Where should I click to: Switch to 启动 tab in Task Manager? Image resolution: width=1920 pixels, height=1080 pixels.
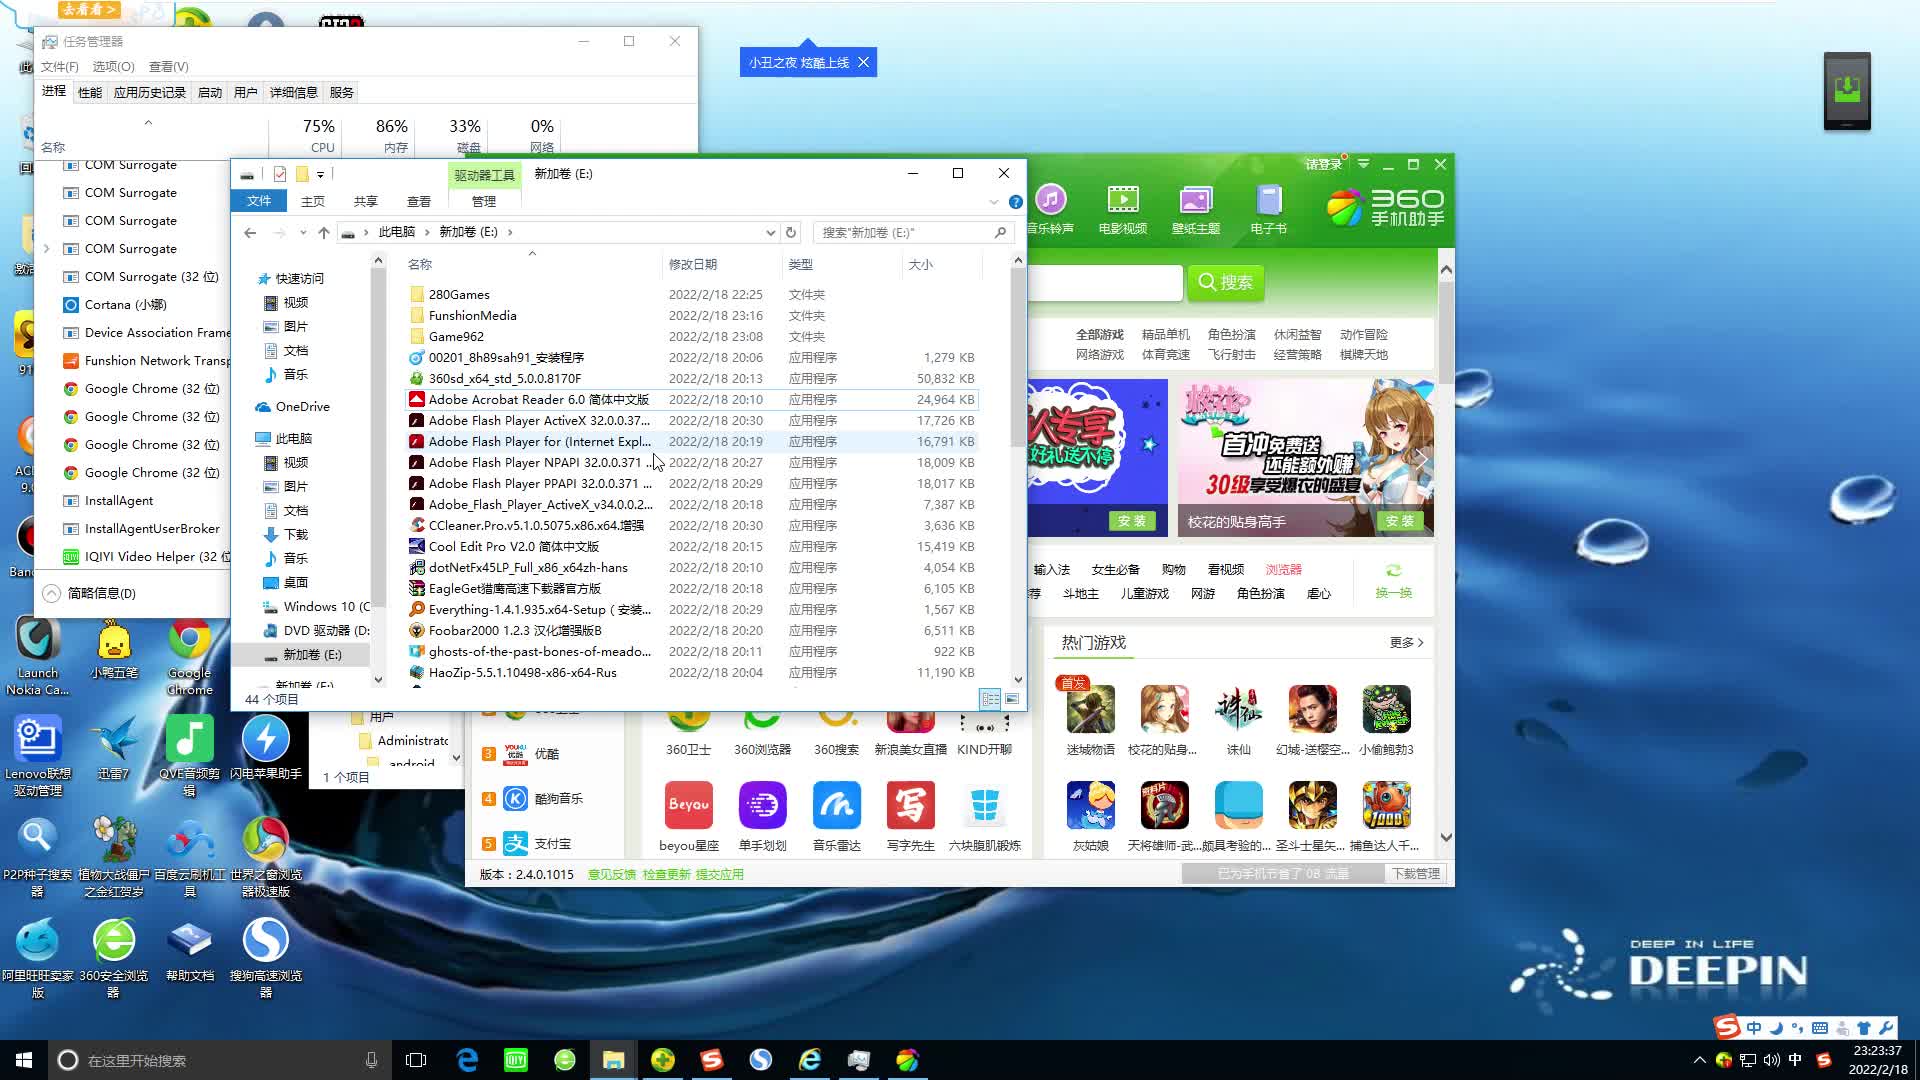click(x=210, y=92)
